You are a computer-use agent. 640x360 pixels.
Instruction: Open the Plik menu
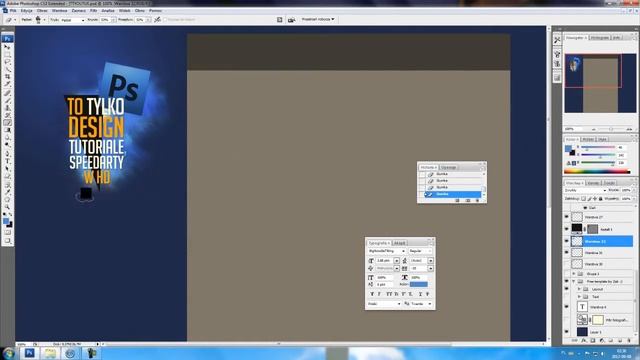coord(13,11)
